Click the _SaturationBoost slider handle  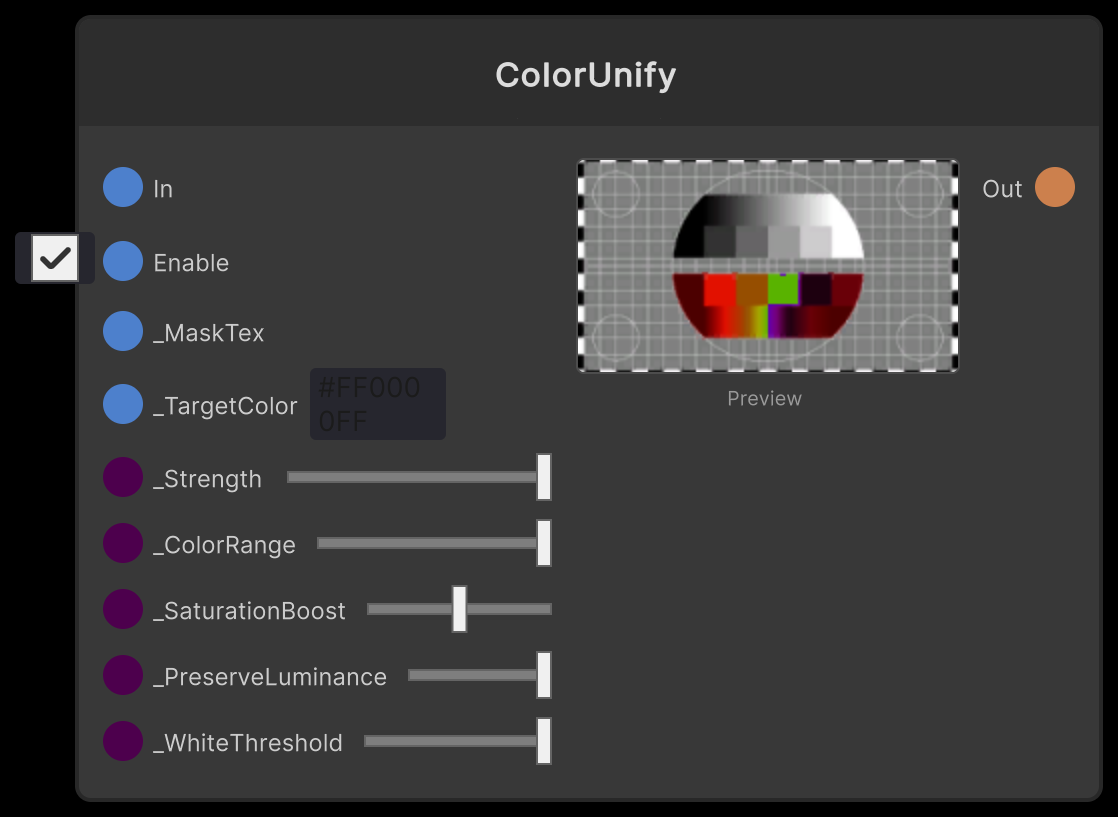[x=459, y=609]
